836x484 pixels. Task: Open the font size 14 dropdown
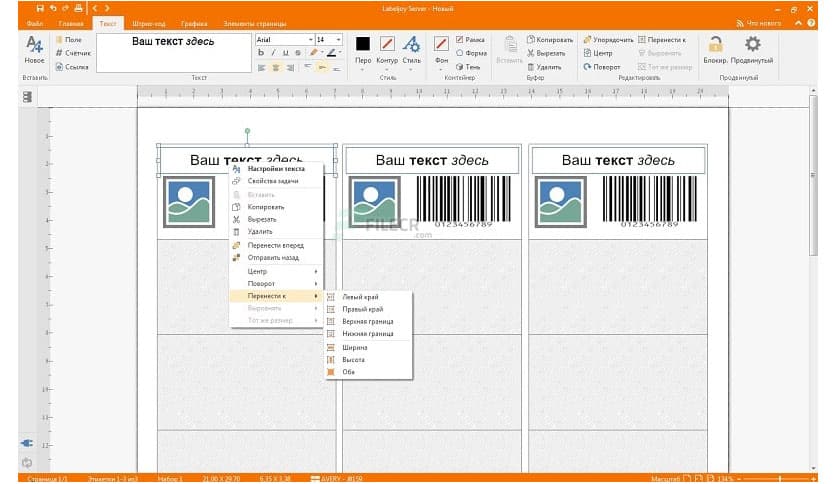click(328, 39)
